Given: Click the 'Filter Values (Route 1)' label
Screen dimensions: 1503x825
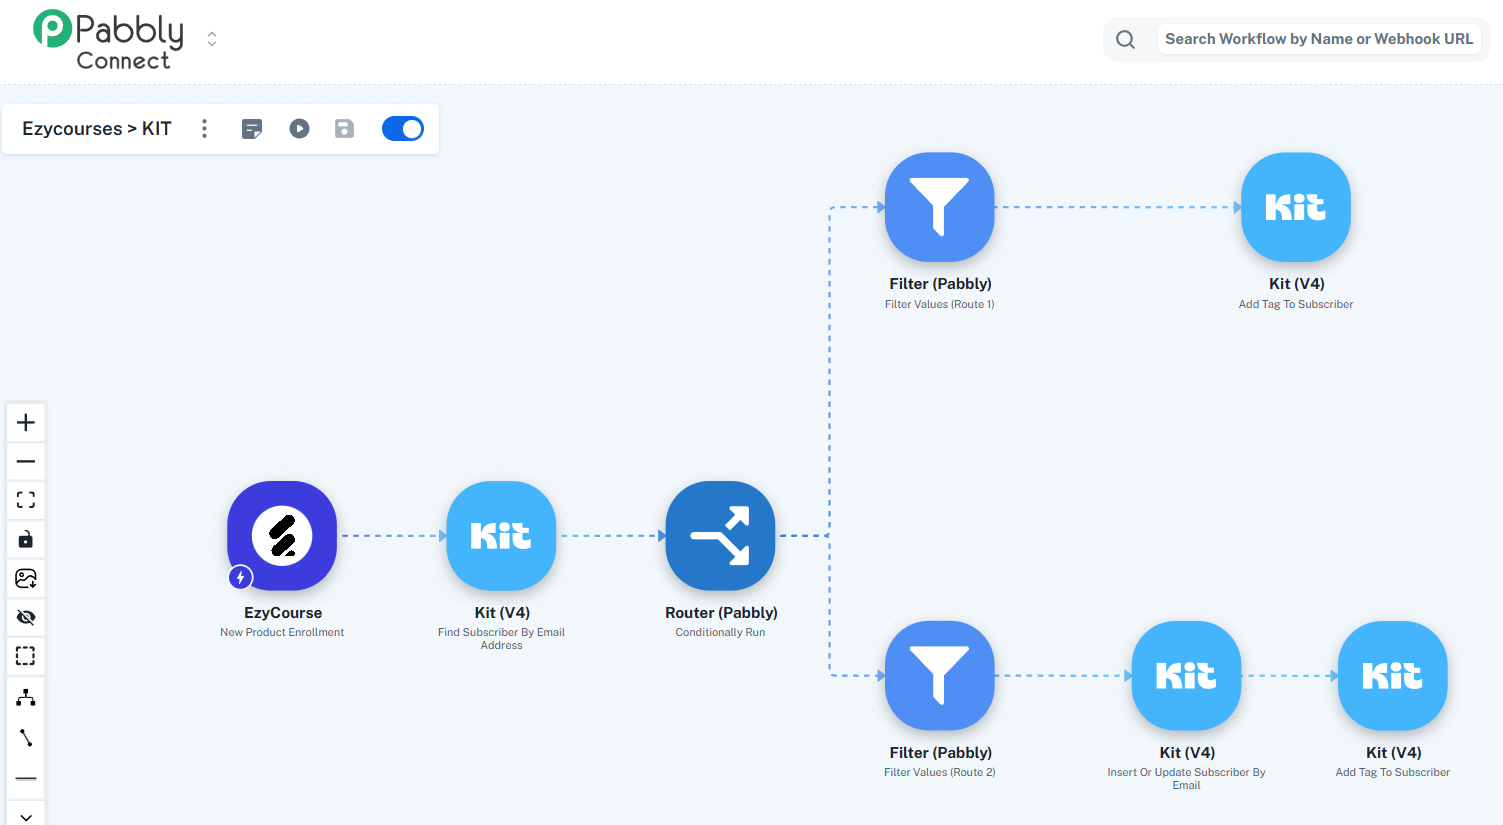Looking at the screenshot, I should coord(940,304).
